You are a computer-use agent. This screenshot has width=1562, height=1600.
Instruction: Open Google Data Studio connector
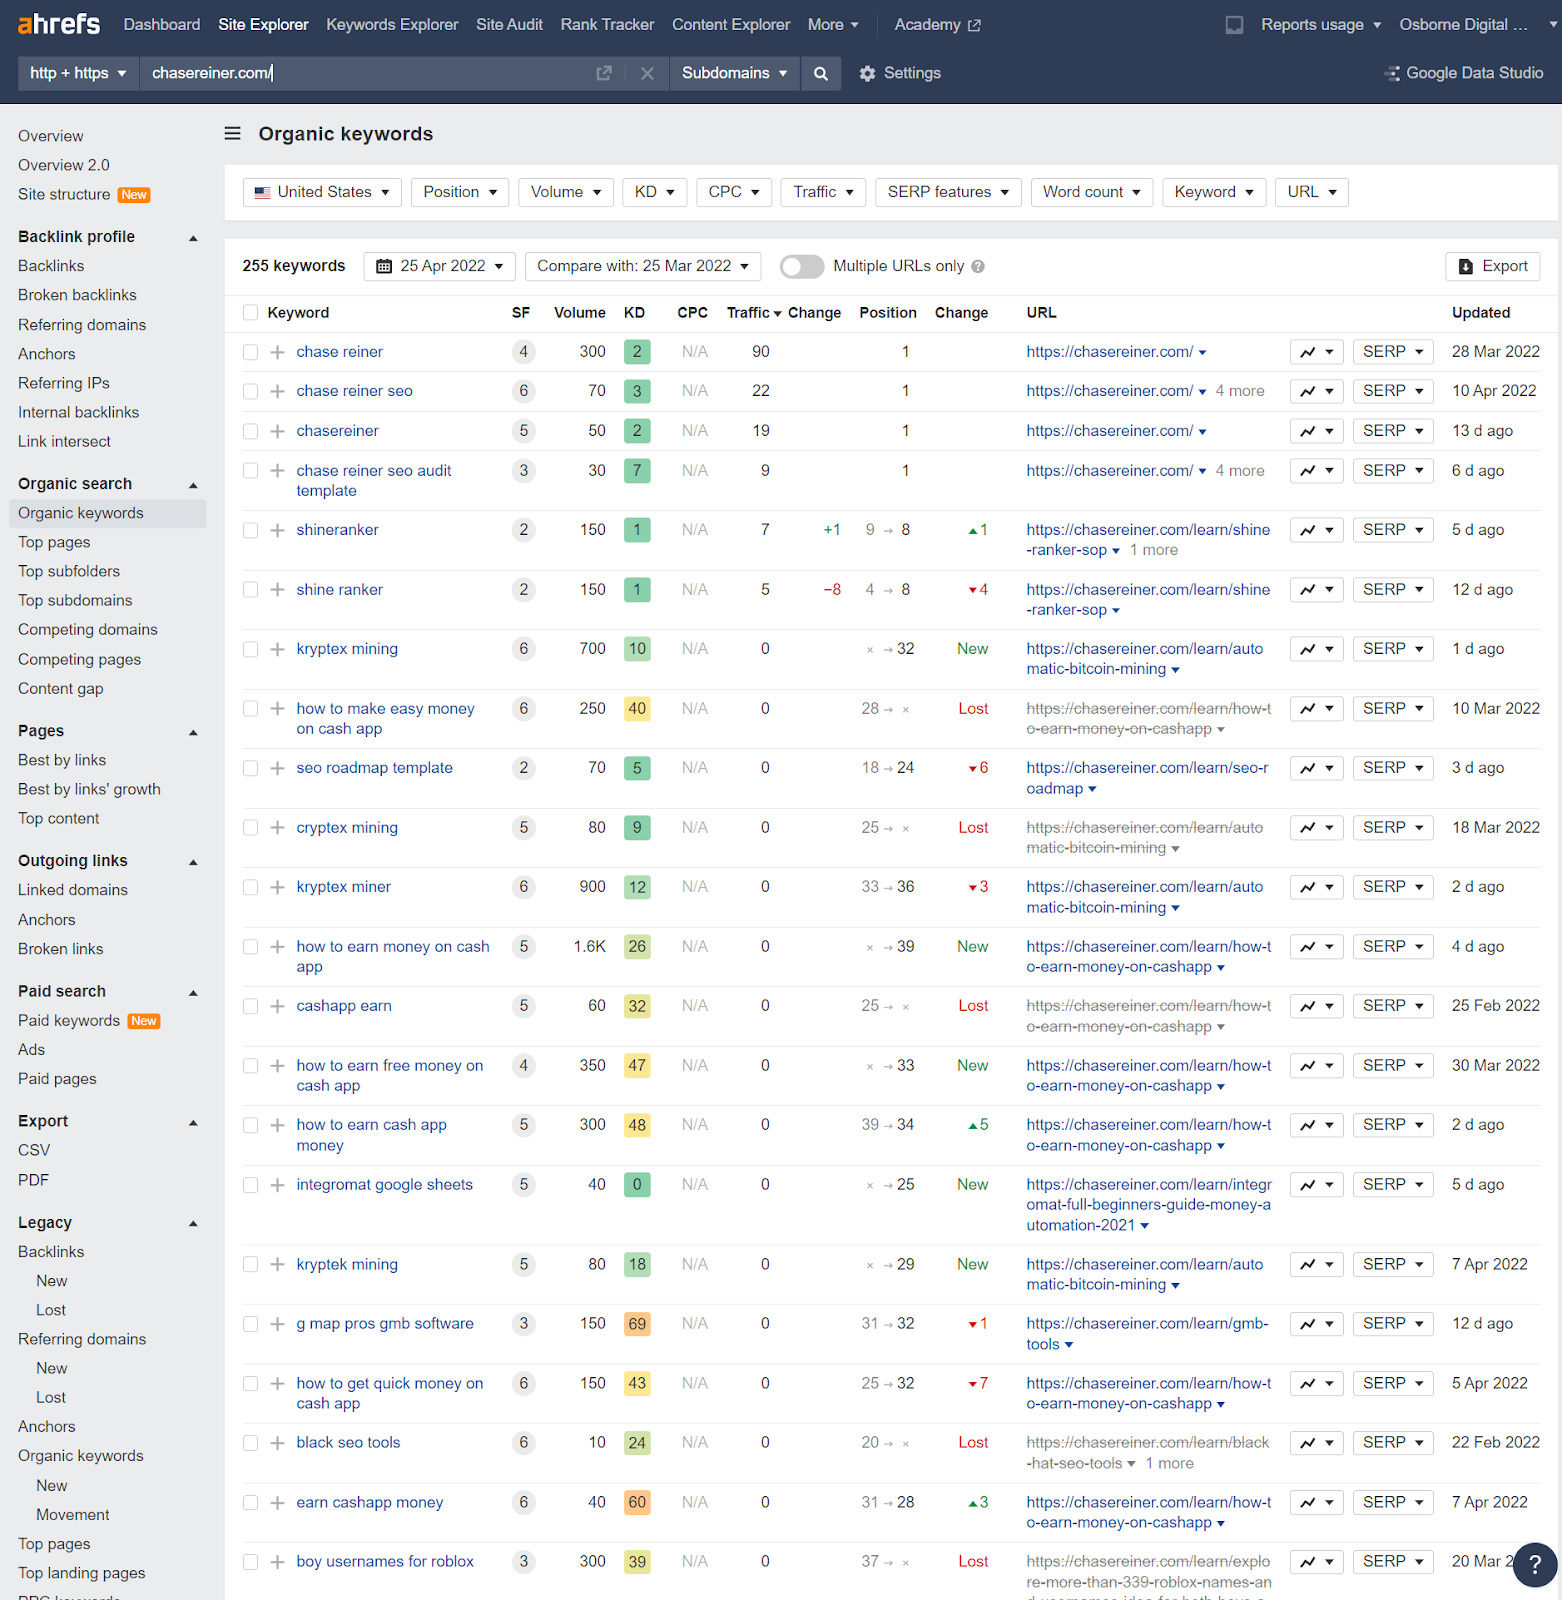[1464, 73]
